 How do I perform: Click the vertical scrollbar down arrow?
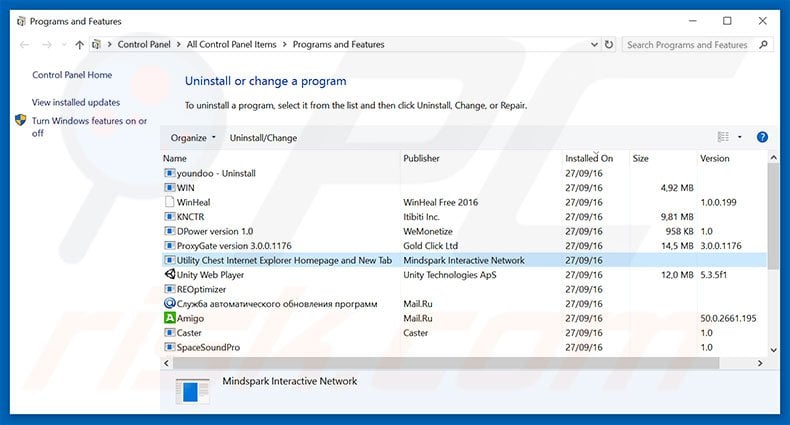[x=773, y=350]
